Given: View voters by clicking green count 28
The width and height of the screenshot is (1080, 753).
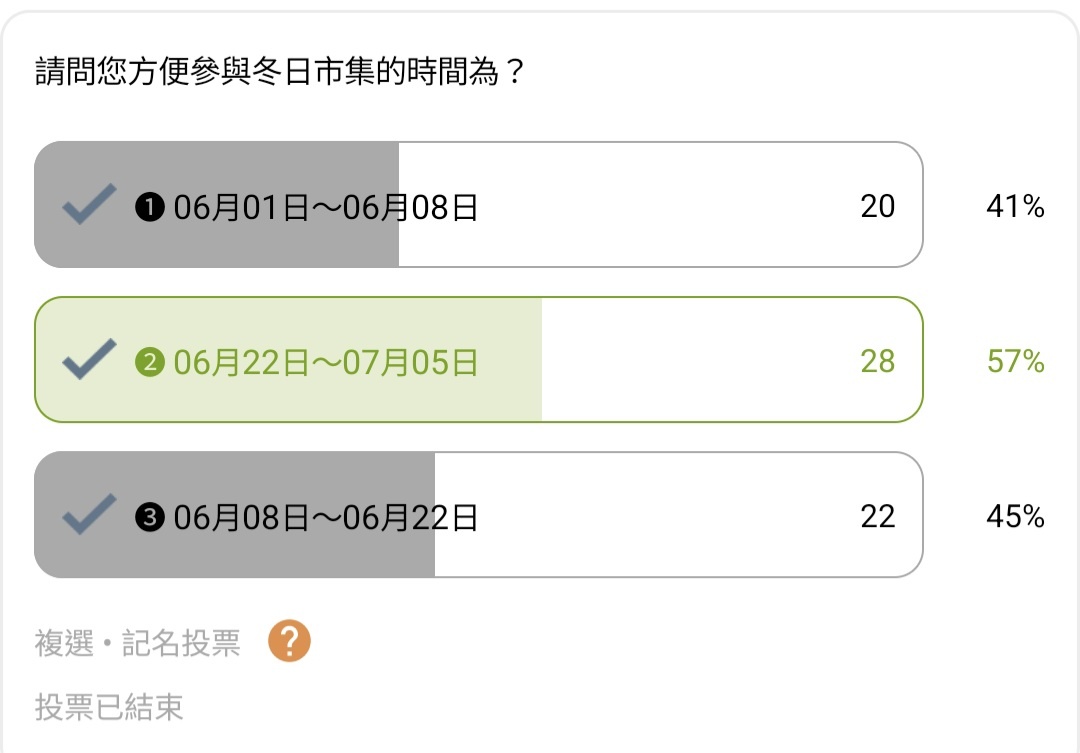Looking at the screenshot, I should coord(878,361).
